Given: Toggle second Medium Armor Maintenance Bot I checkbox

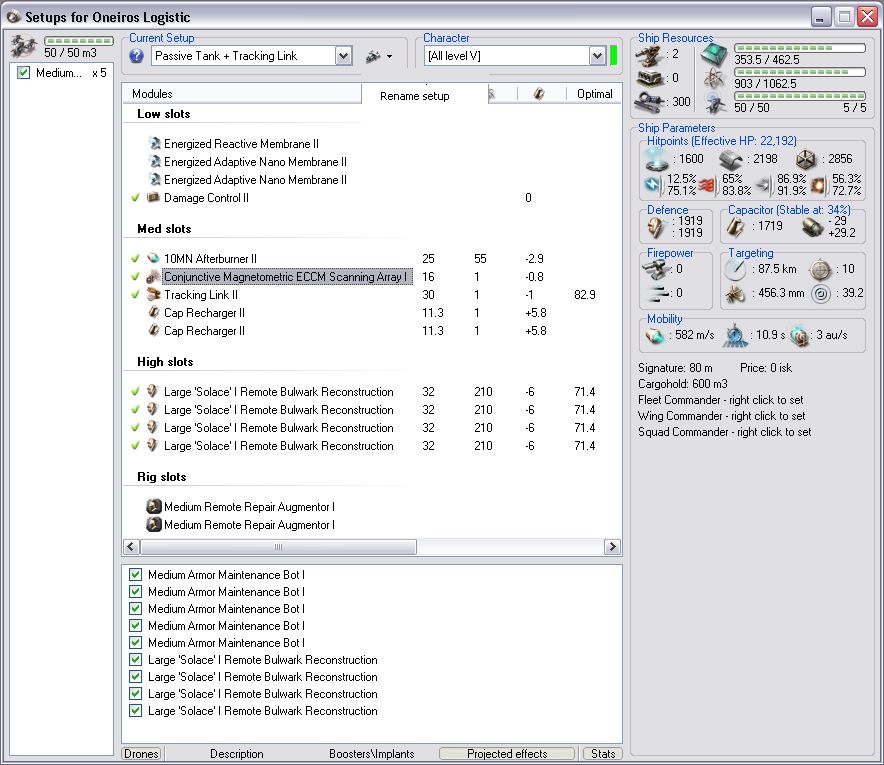Looking at the screenshot, I should click(135, 592).
